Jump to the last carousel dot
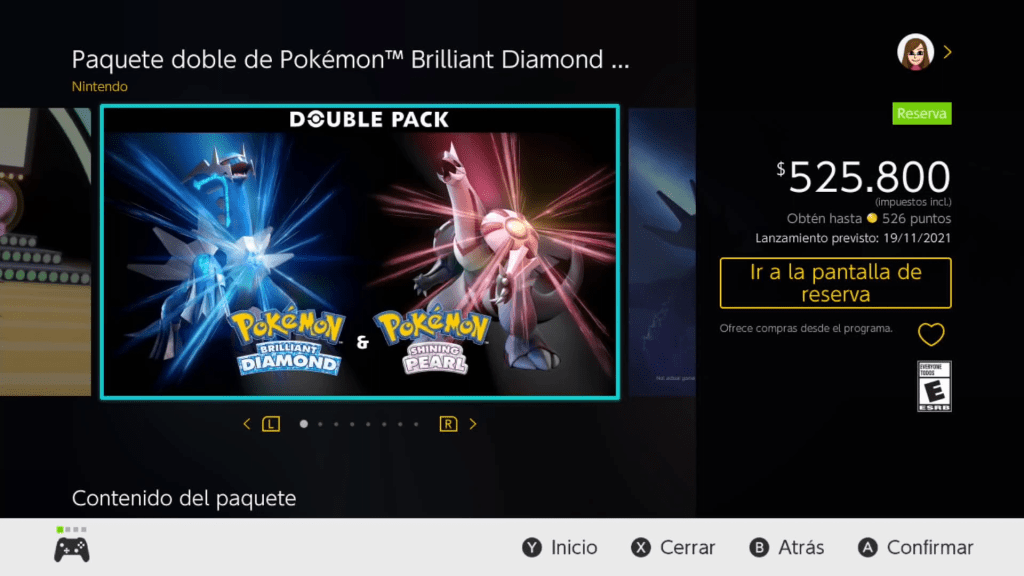This screenshot has width=1024, height=576. tap(416, 424)
